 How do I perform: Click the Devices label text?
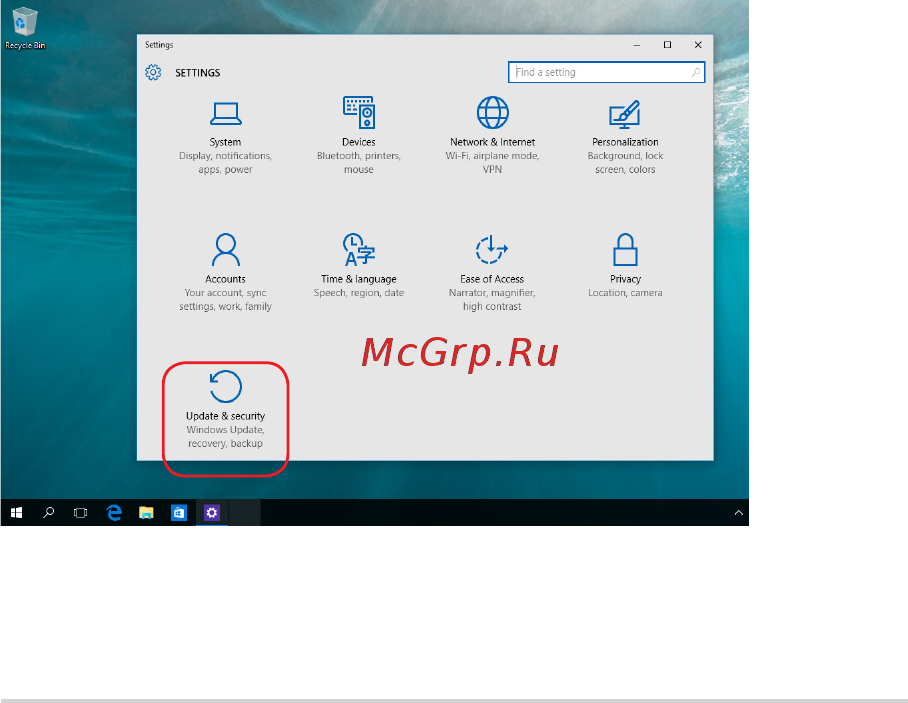click(x=358, y=142)
